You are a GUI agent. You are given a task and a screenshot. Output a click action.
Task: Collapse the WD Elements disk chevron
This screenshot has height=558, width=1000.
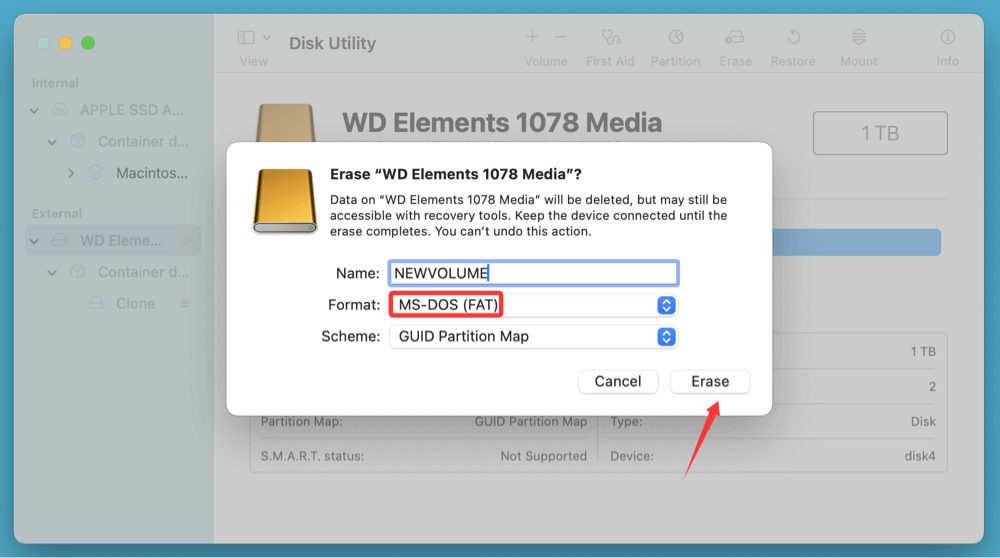pyautogui.click(x=34, y=241)
